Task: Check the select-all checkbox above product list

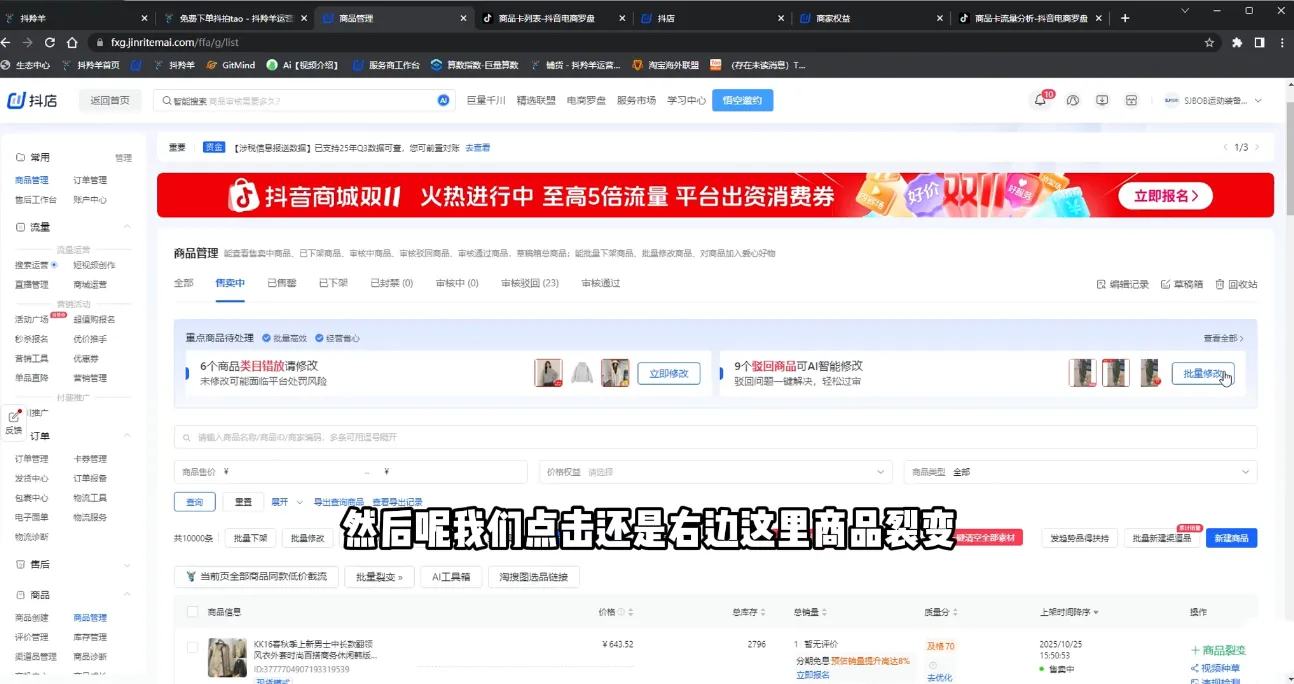Action: [193, 611]
